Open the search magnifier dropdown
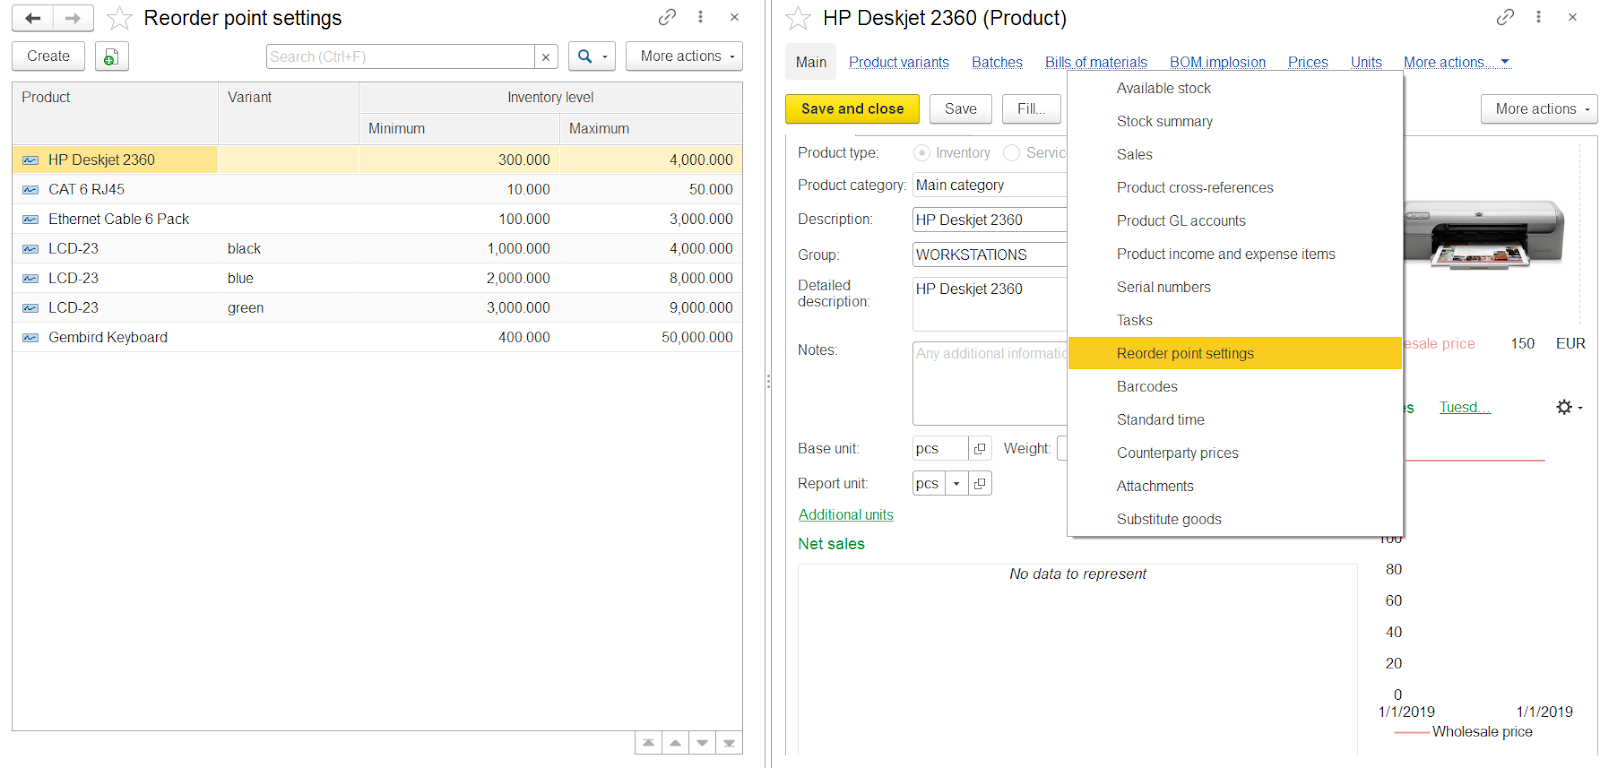Viewport: 1600px width, 768px height. click(592, 57)
